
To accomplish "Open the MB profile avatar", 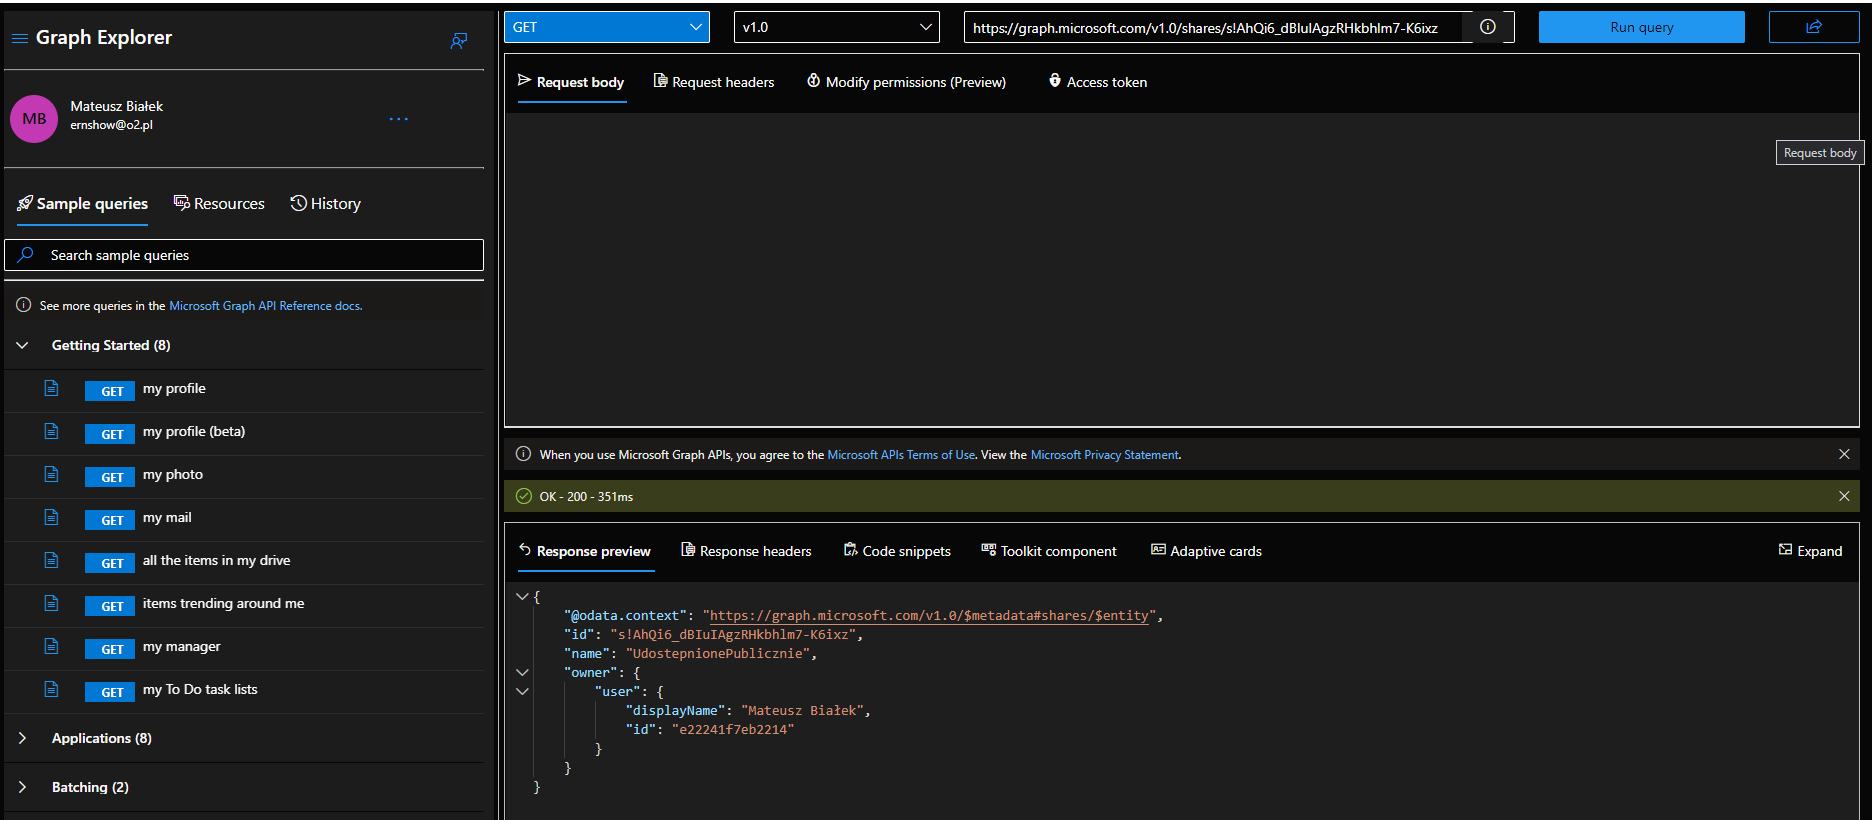I will pyautogui.click(x=34, y=119).
